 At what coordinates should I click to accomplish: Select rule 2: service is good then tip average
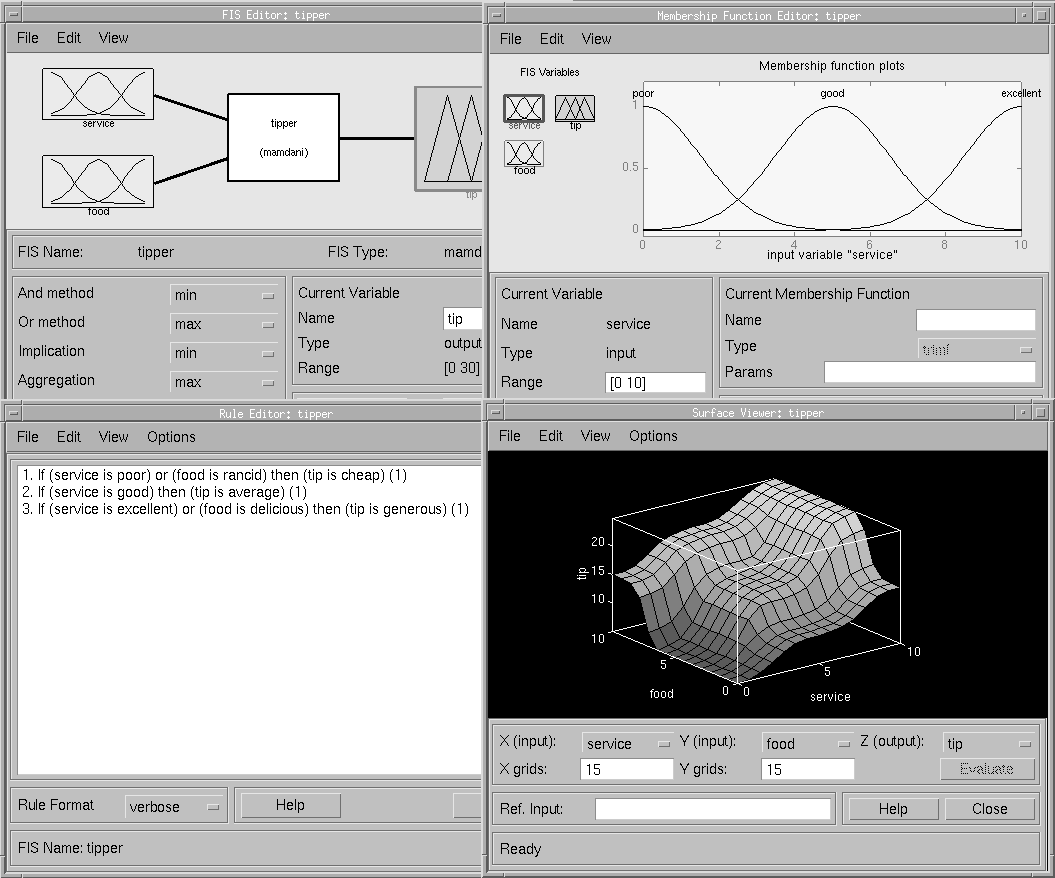click(x=164, y=492)
